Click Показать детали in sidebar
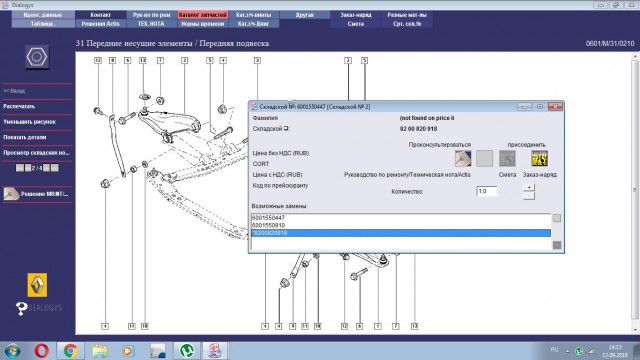 (x=25, y=137)
